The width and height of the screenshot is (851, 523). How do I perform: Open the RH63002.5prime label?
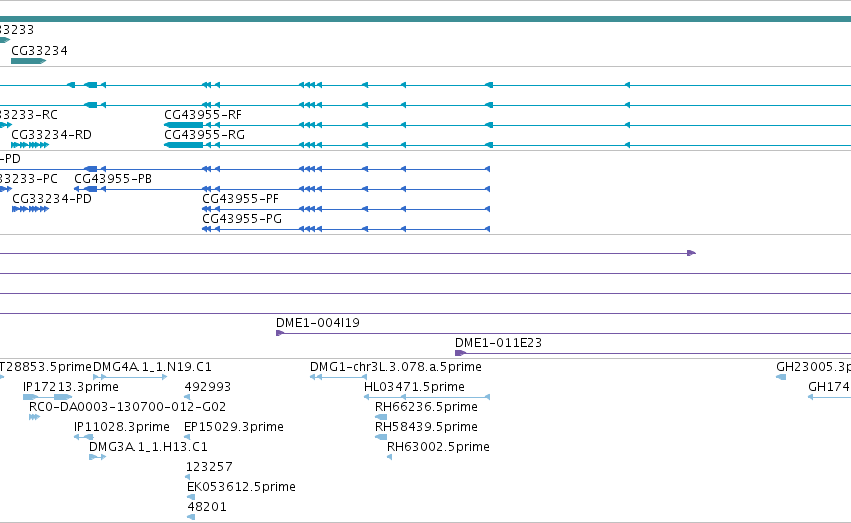click(438, 447)
